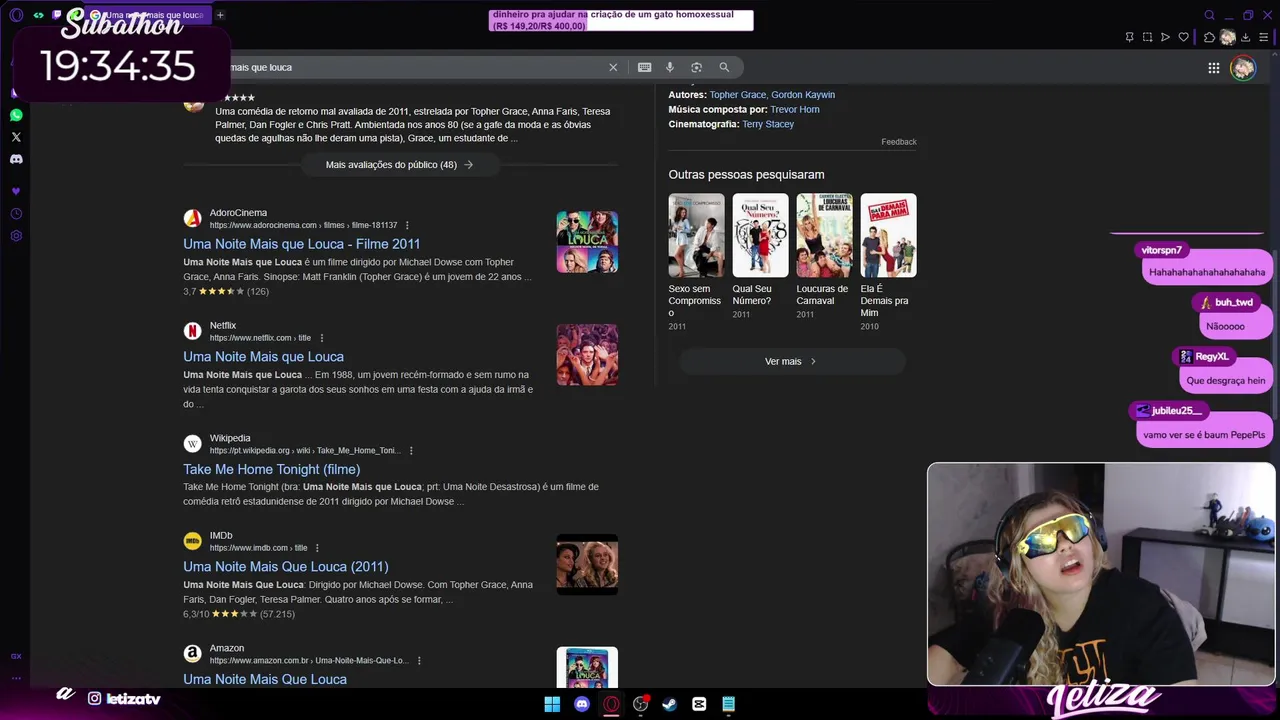Open CapCut from the taskbar
The image size is (1280, 720).
[x=699, y=704]
